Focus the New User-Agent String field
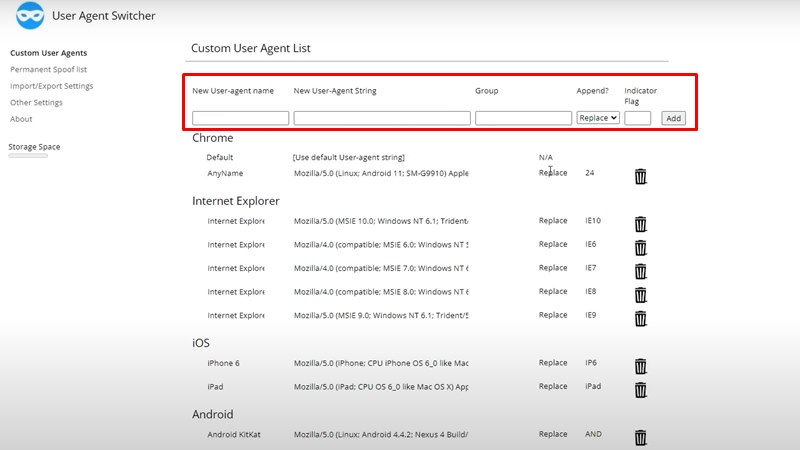 (x=382, y=118)
